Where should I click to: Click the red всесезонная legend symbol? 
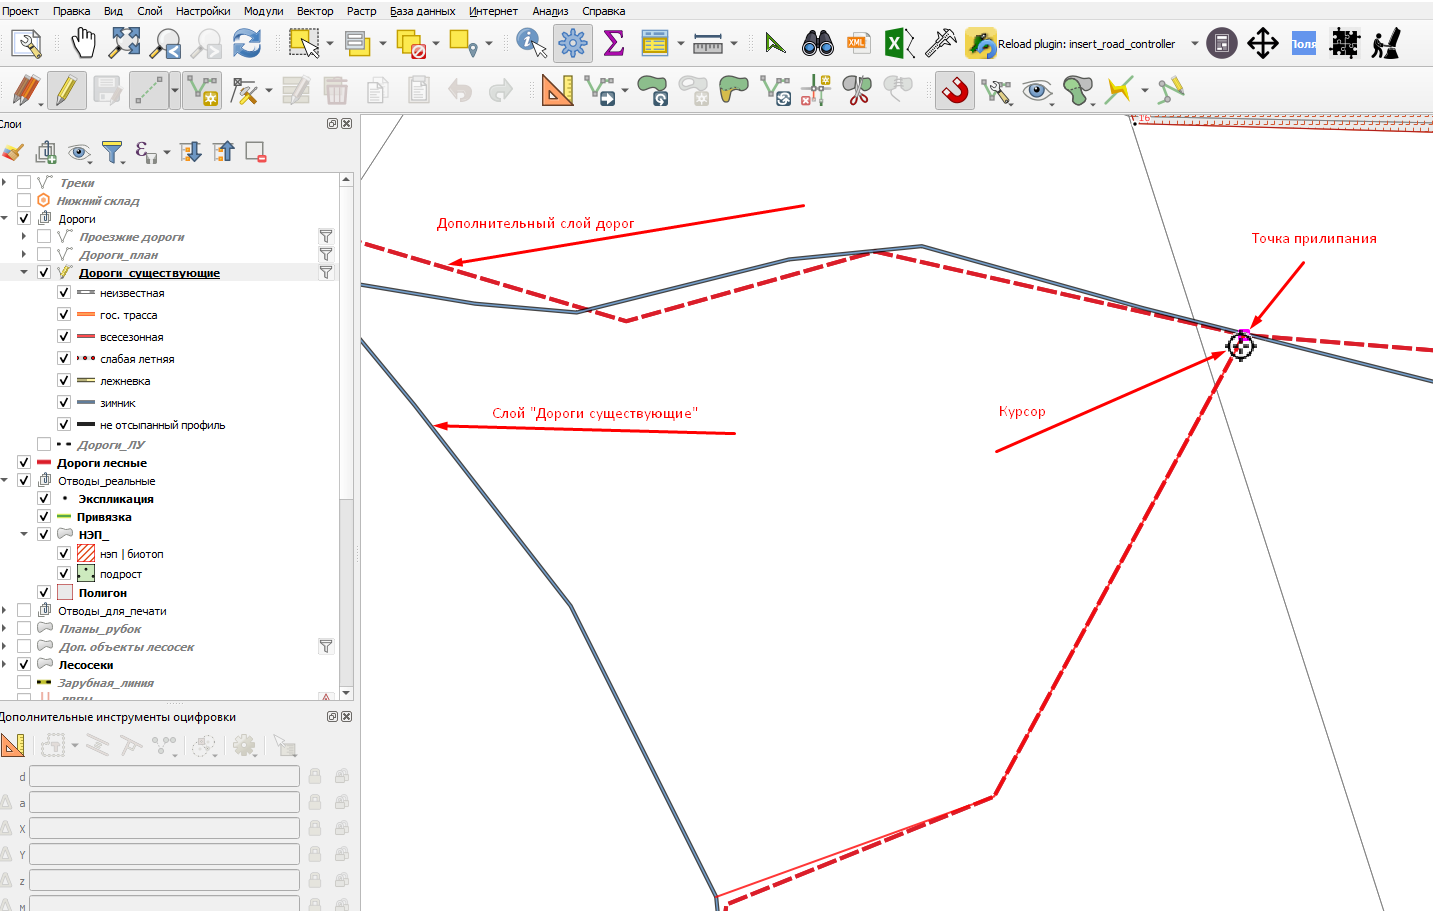click(86, 337)
